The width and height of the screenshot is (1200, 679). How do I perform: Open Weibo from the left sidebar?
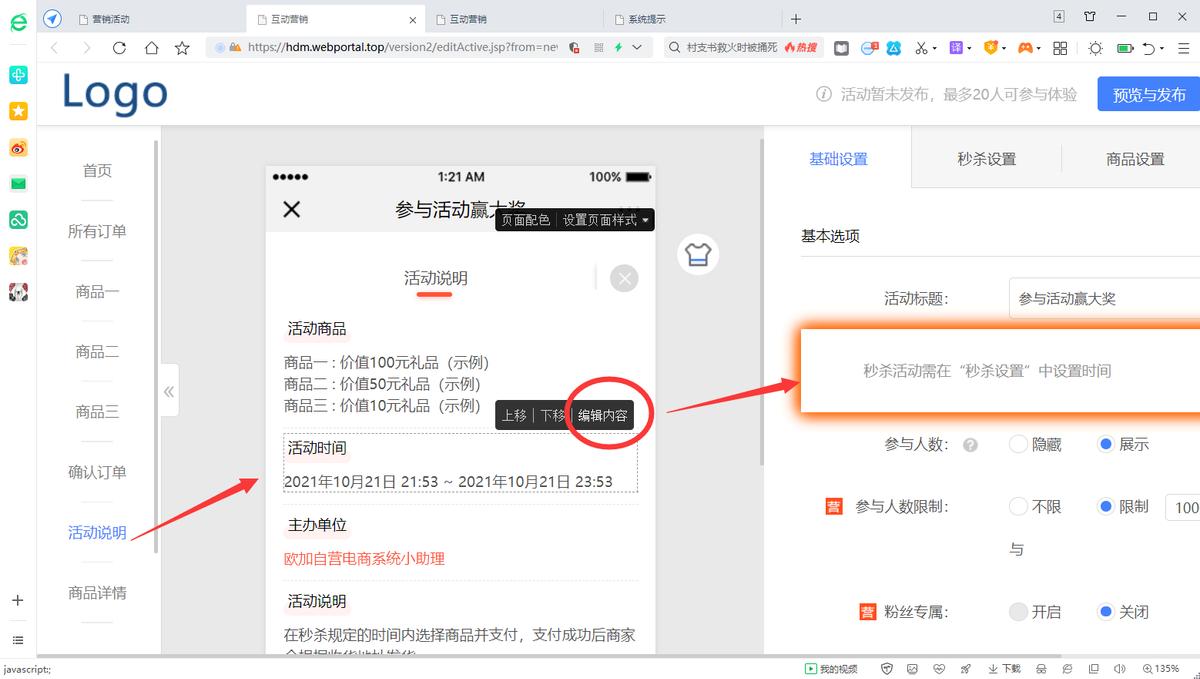point(18,148)
